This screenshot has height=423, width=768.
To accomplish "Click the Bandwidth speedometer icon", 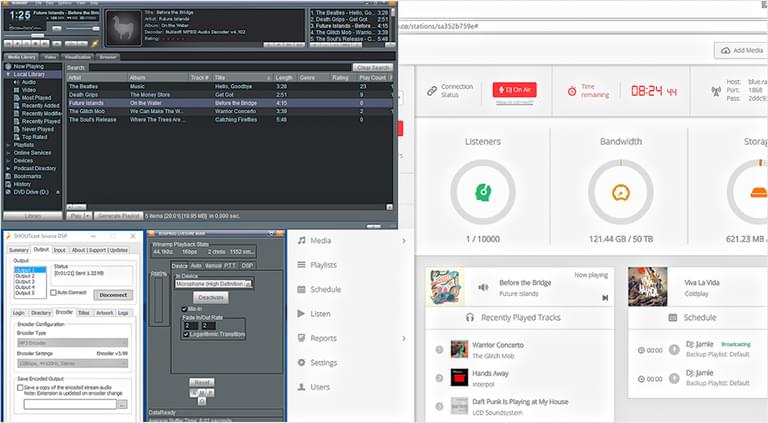I will coord(621,190).
